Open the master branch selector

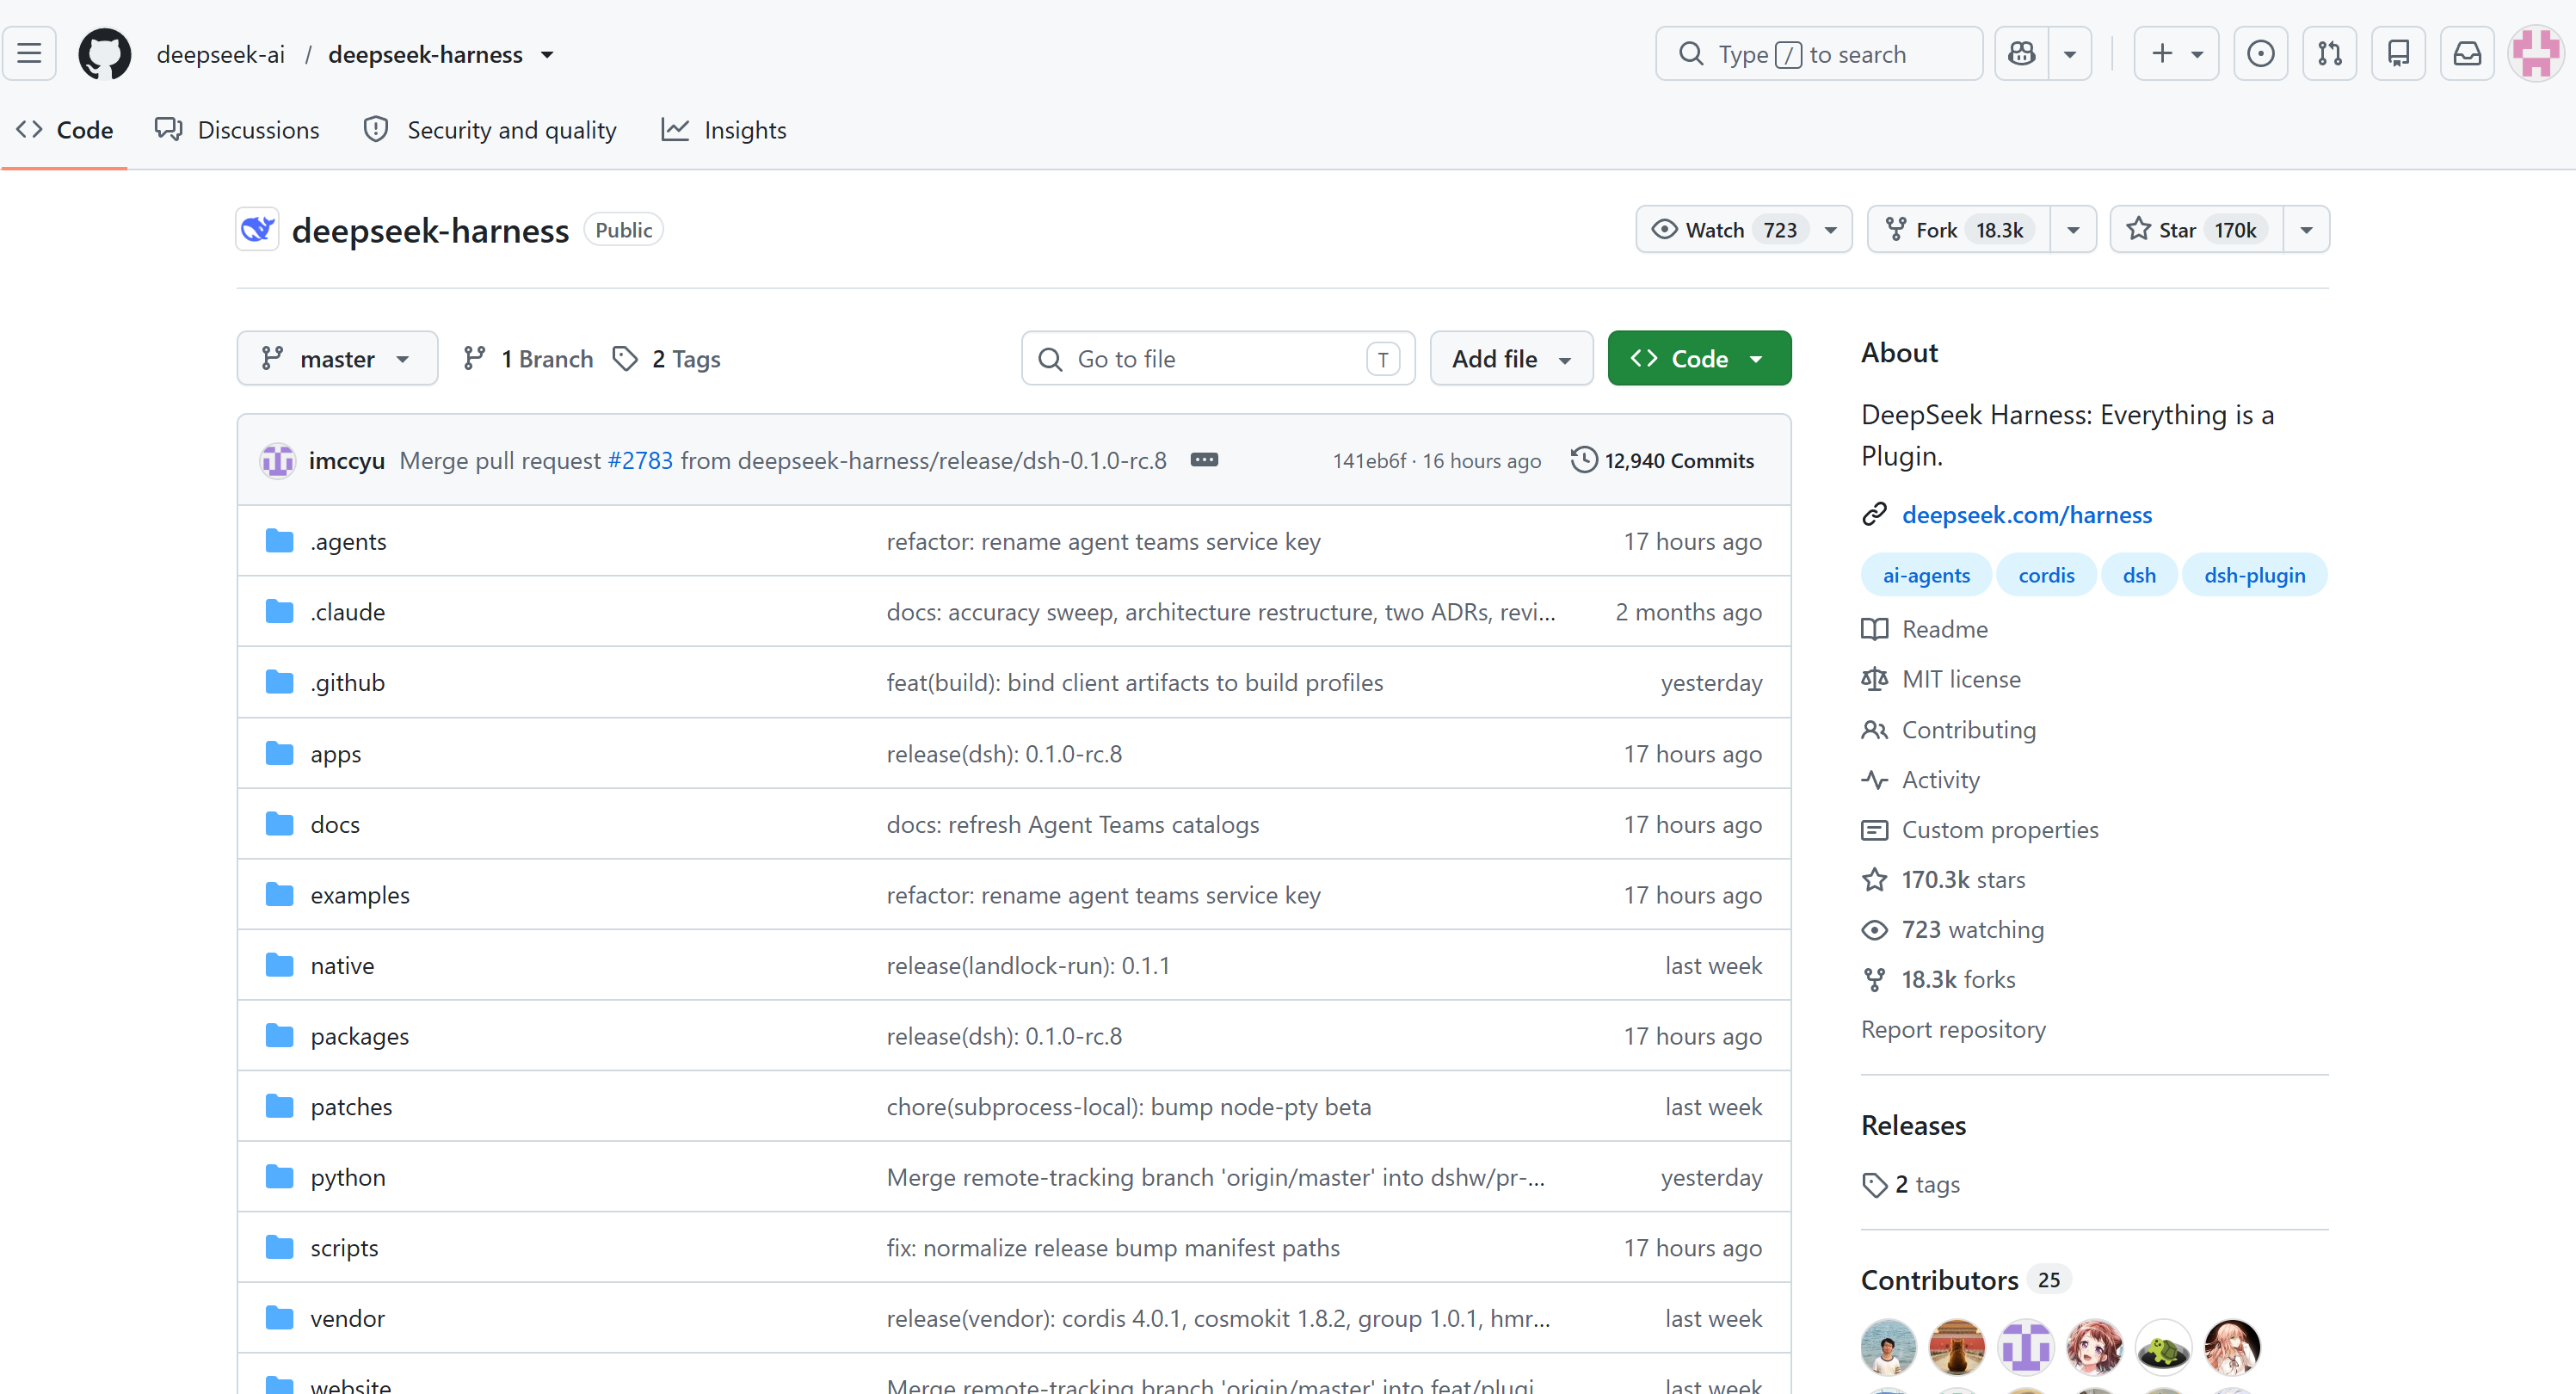coord(337,358)
